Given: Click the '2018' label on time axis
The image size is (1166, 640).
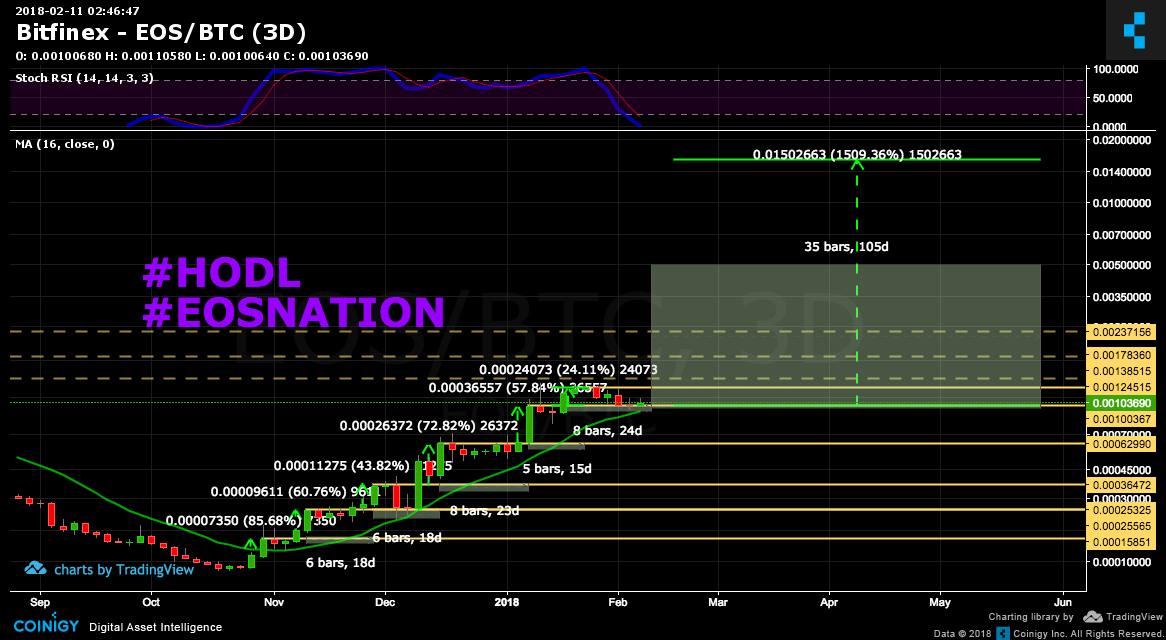Looking at the screenshot, I should coord(508,601).
